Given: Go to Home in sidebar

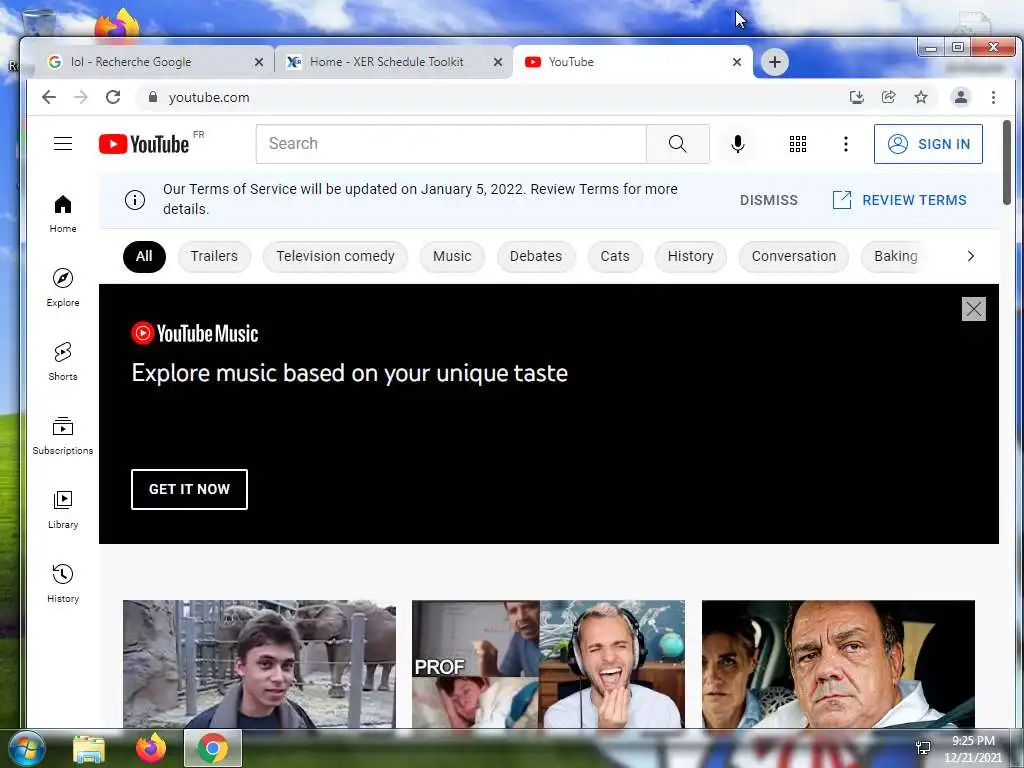Looking at the screenshot, I should point(63,214).
